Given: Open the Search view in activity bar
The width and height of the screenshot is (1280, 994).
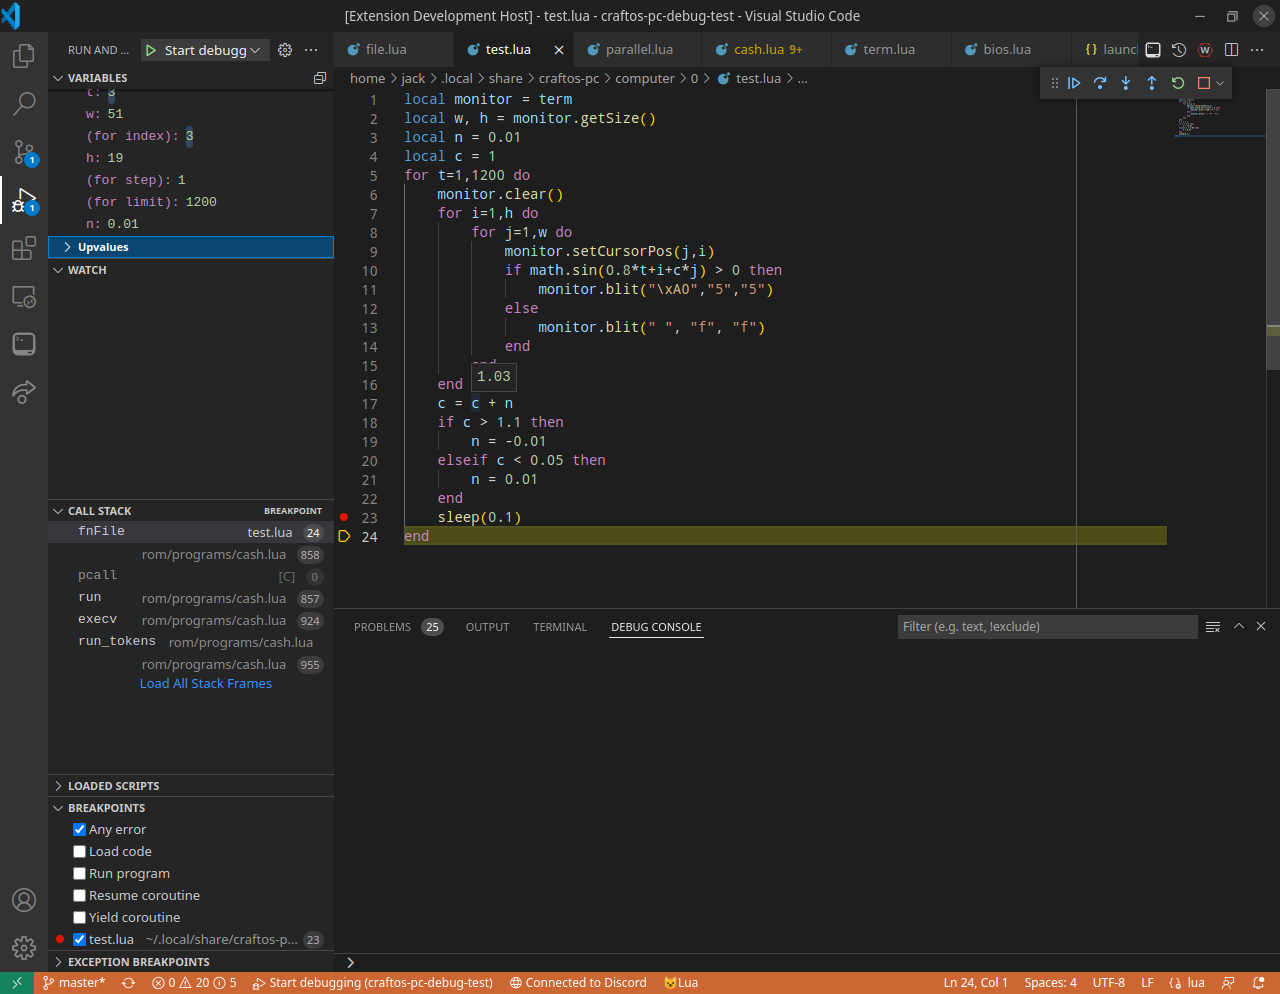Looking at the screenshot, I should pyautogui.click(x=24, y=103).
